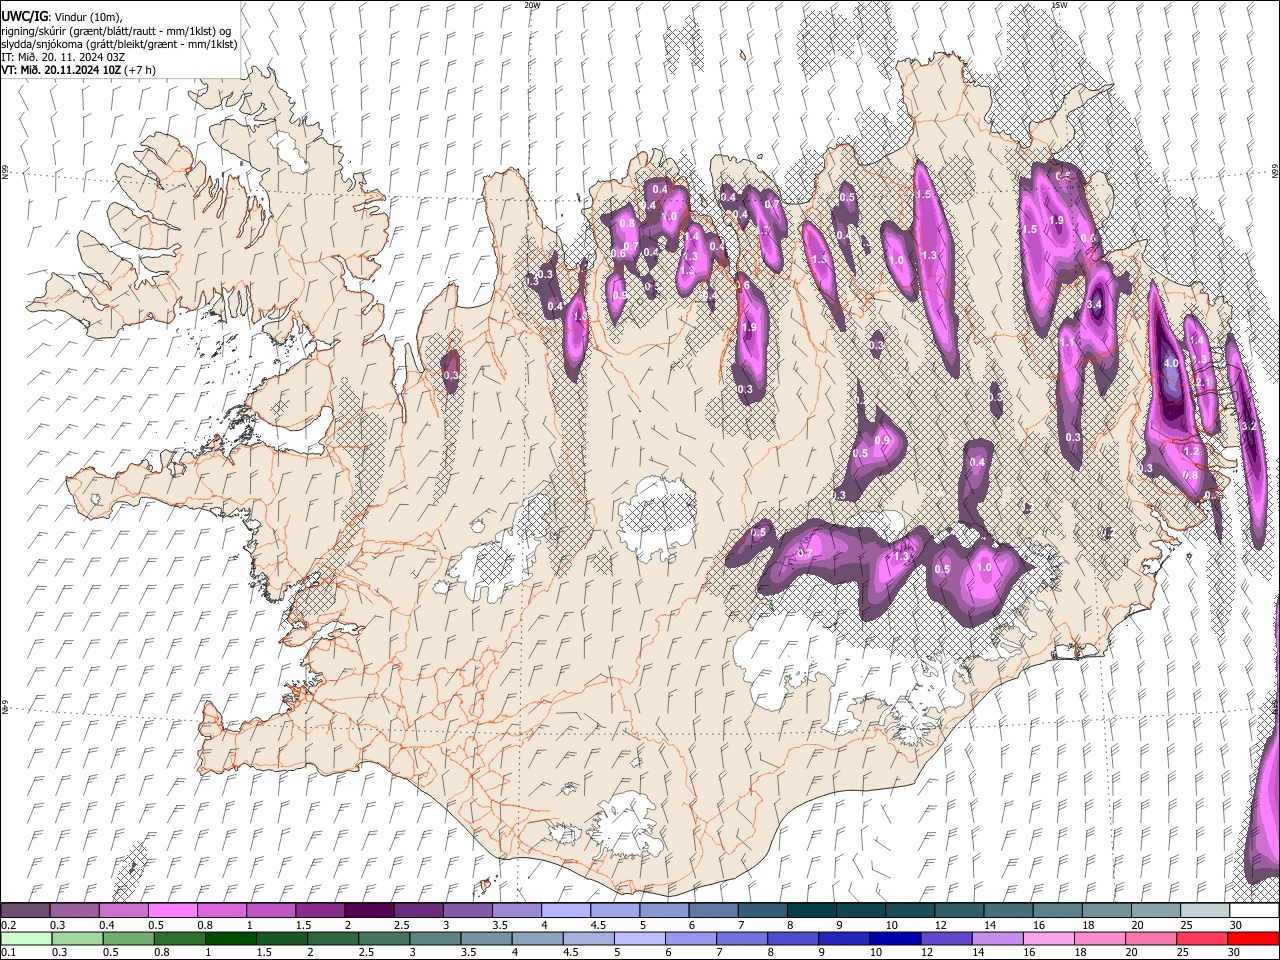Click the "4.0" snowfall value on map
1280x960 pixels.
pos(1171,364)
